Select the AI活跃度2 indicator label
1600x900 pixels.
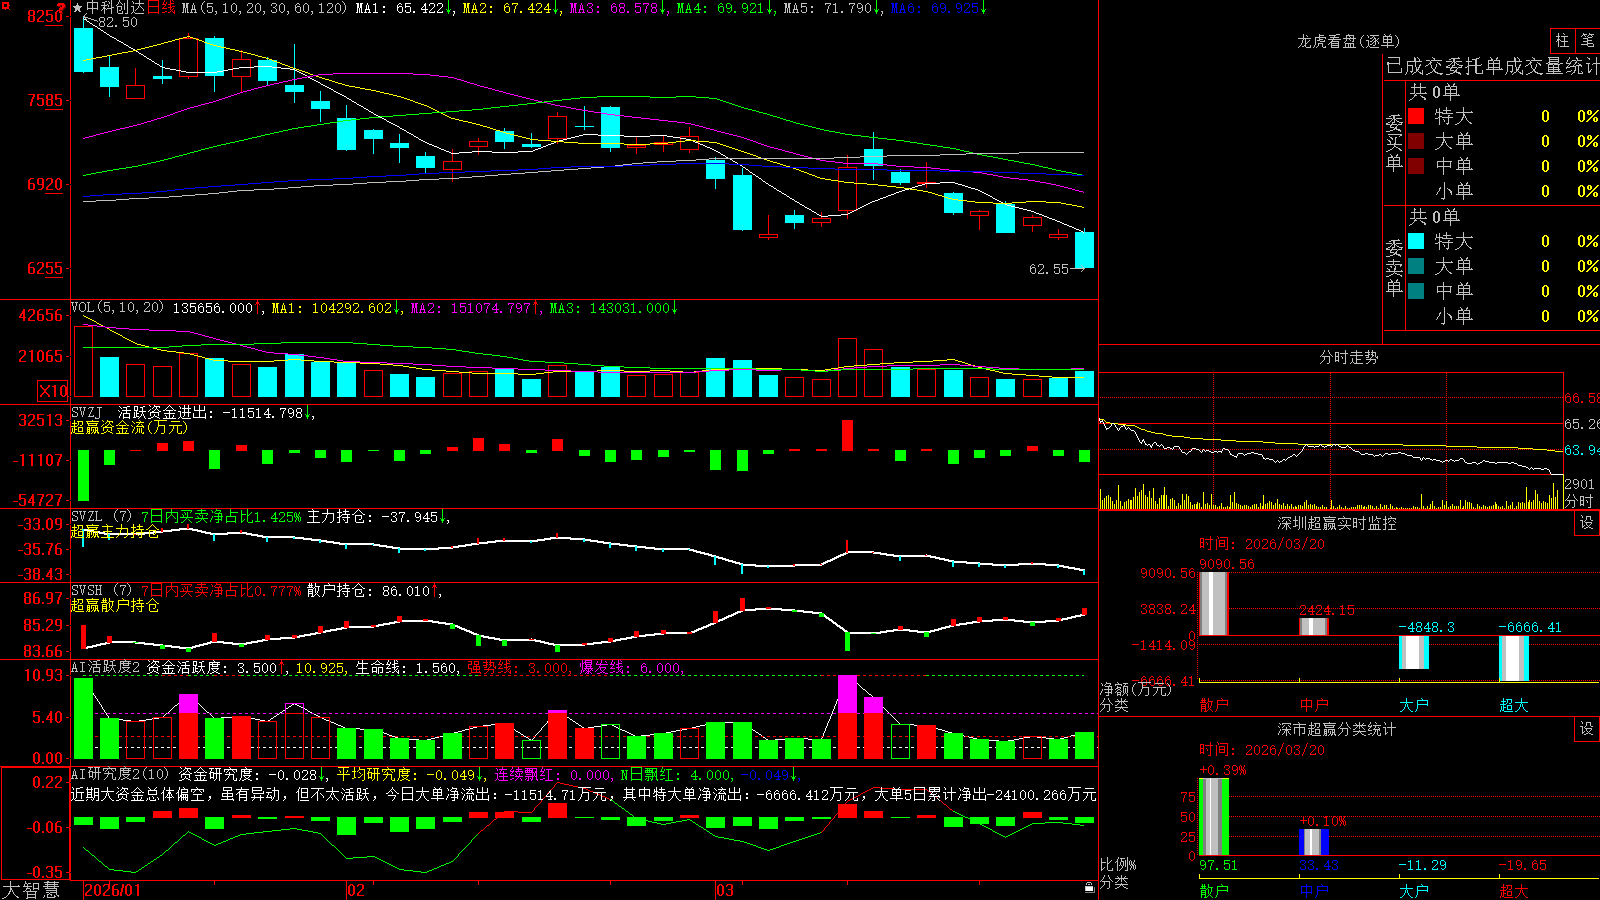coord(106,667)
